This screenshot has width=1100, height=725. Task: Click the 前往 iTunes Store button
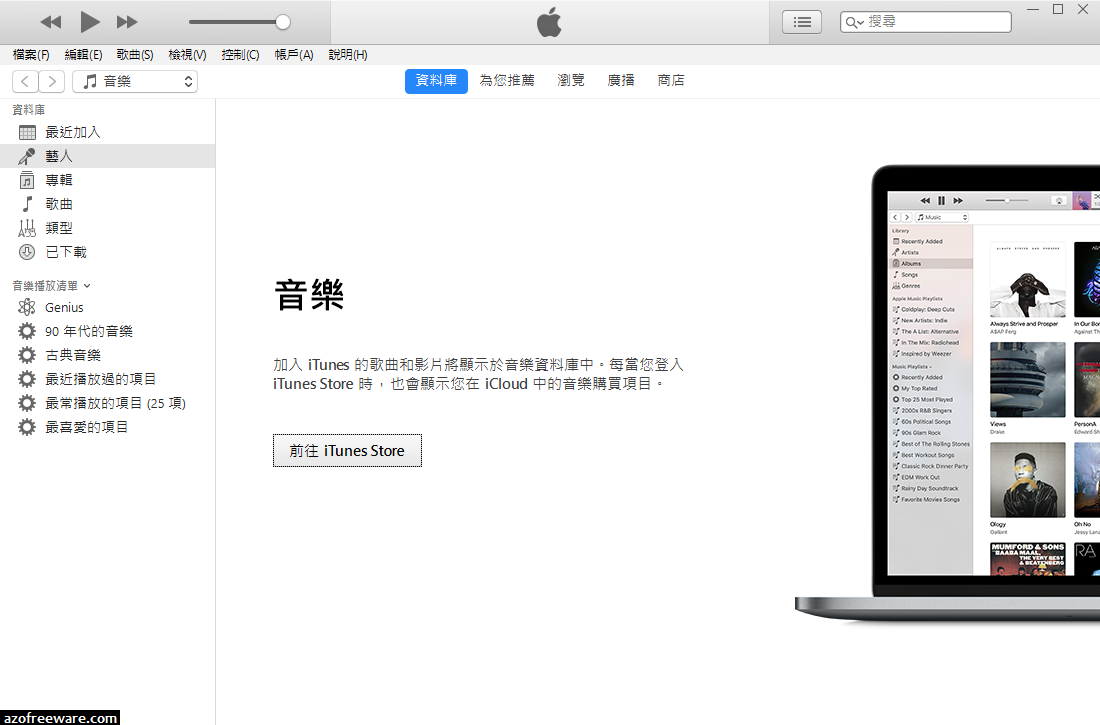tap(347, 450)
